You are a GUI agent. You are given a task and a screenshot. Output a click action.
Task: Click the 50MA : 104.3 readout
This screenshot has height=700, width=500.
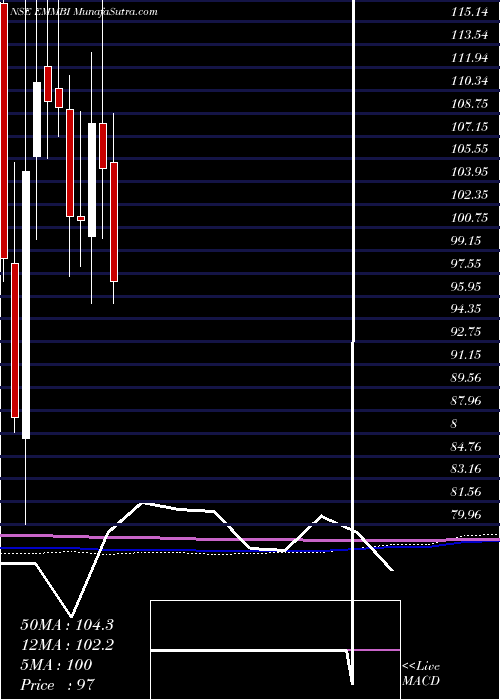(x=67, y=625)
